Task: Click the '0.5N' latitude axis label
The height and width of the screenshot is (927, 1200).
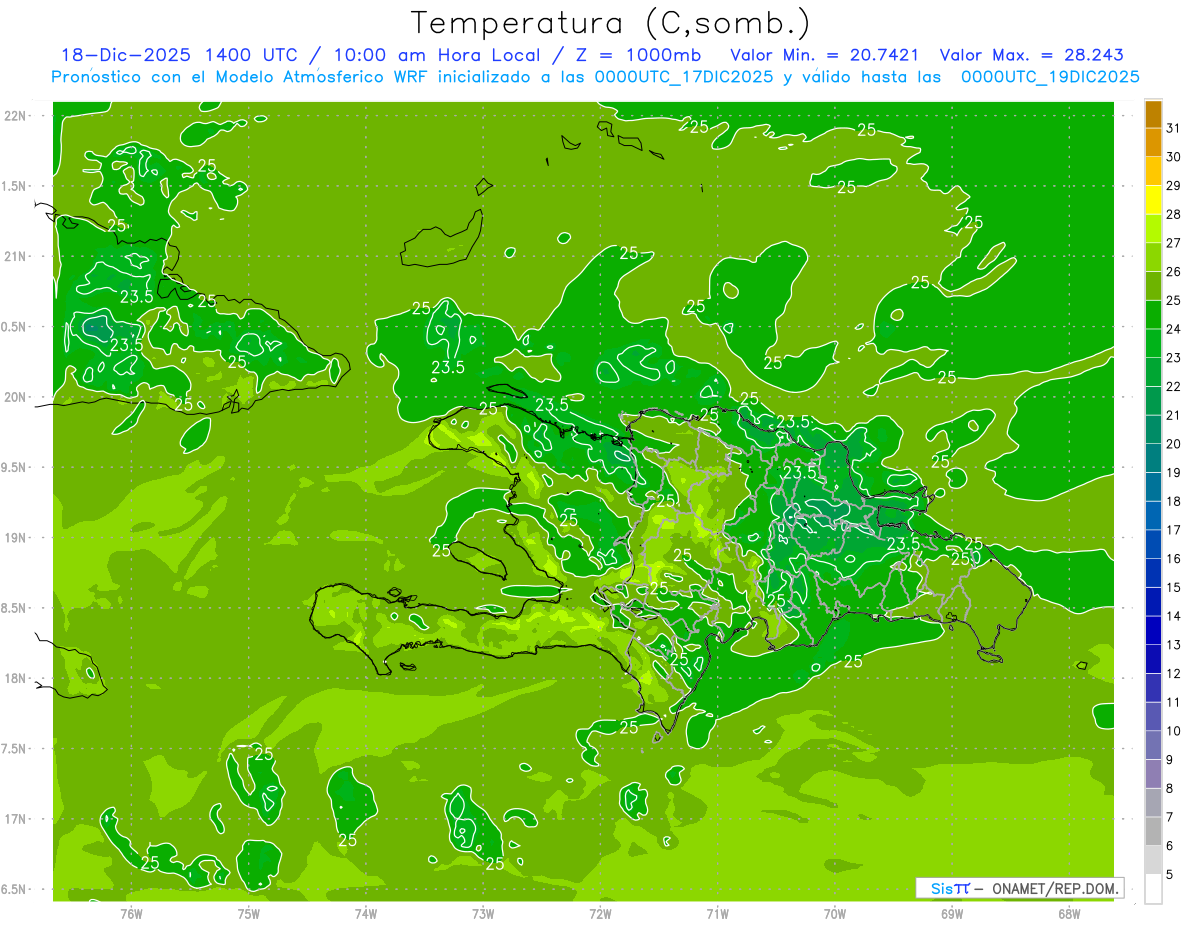Action: coord(15,327)
